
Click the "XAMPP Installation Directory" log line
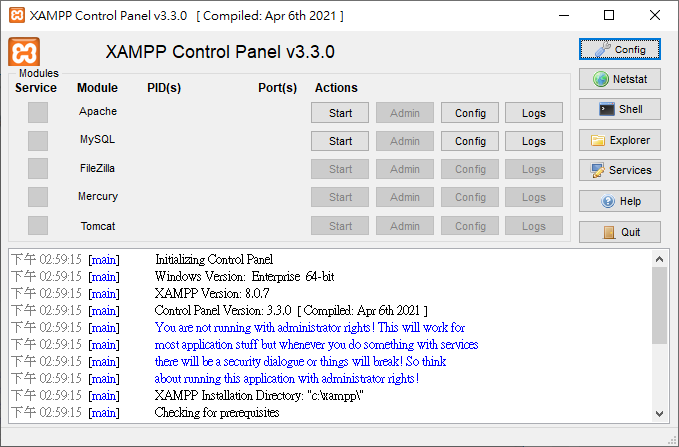(x=259, y=395)
